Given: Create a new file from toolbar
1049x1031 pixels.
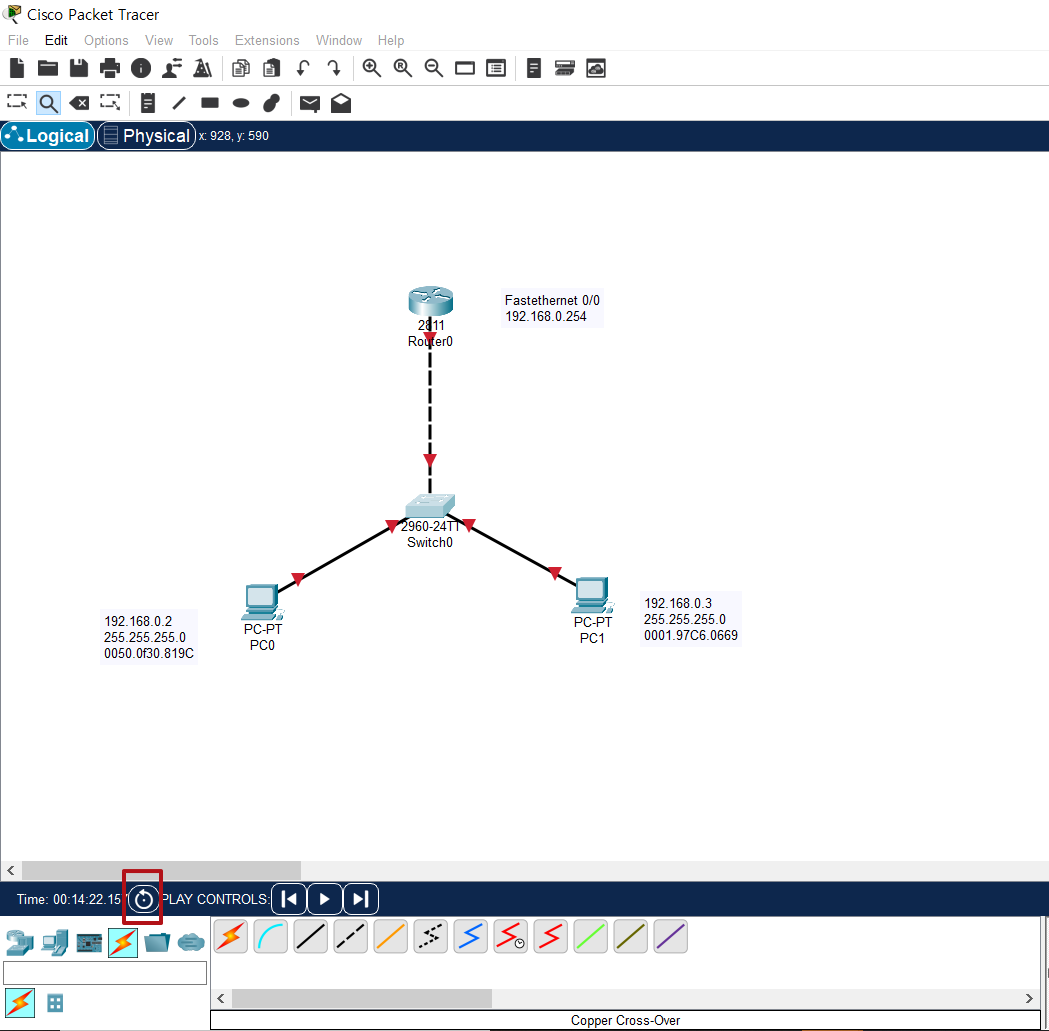Looking at the screenshot, I should [x=17, y=68].
